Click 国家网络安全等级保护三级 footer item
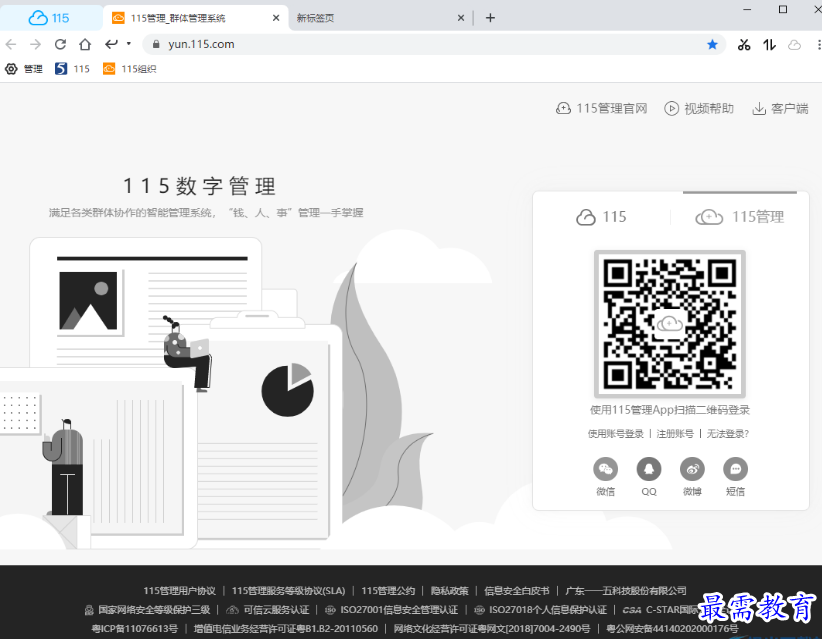822x639 pixels. [148, 610]
